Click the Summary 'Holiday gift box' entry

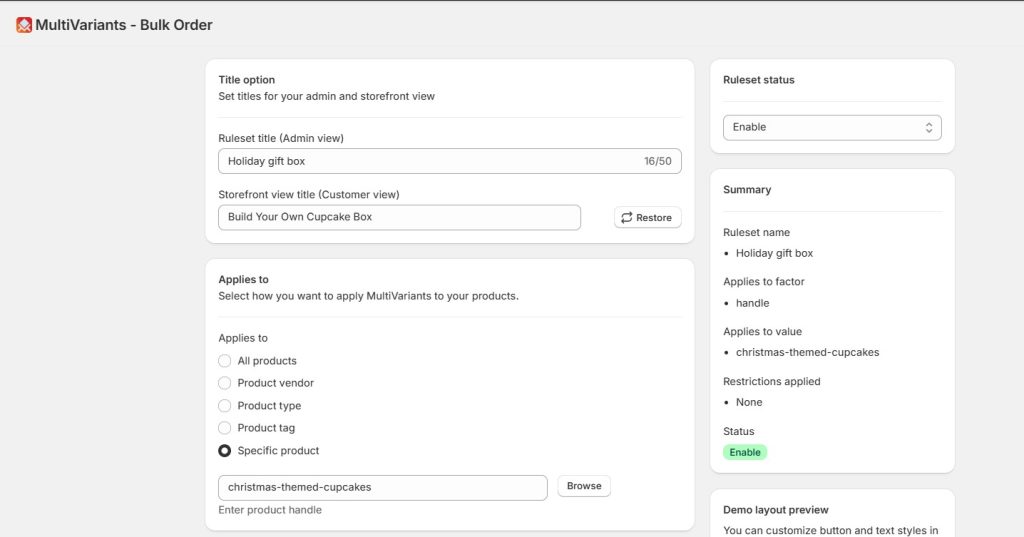point(775,253)
